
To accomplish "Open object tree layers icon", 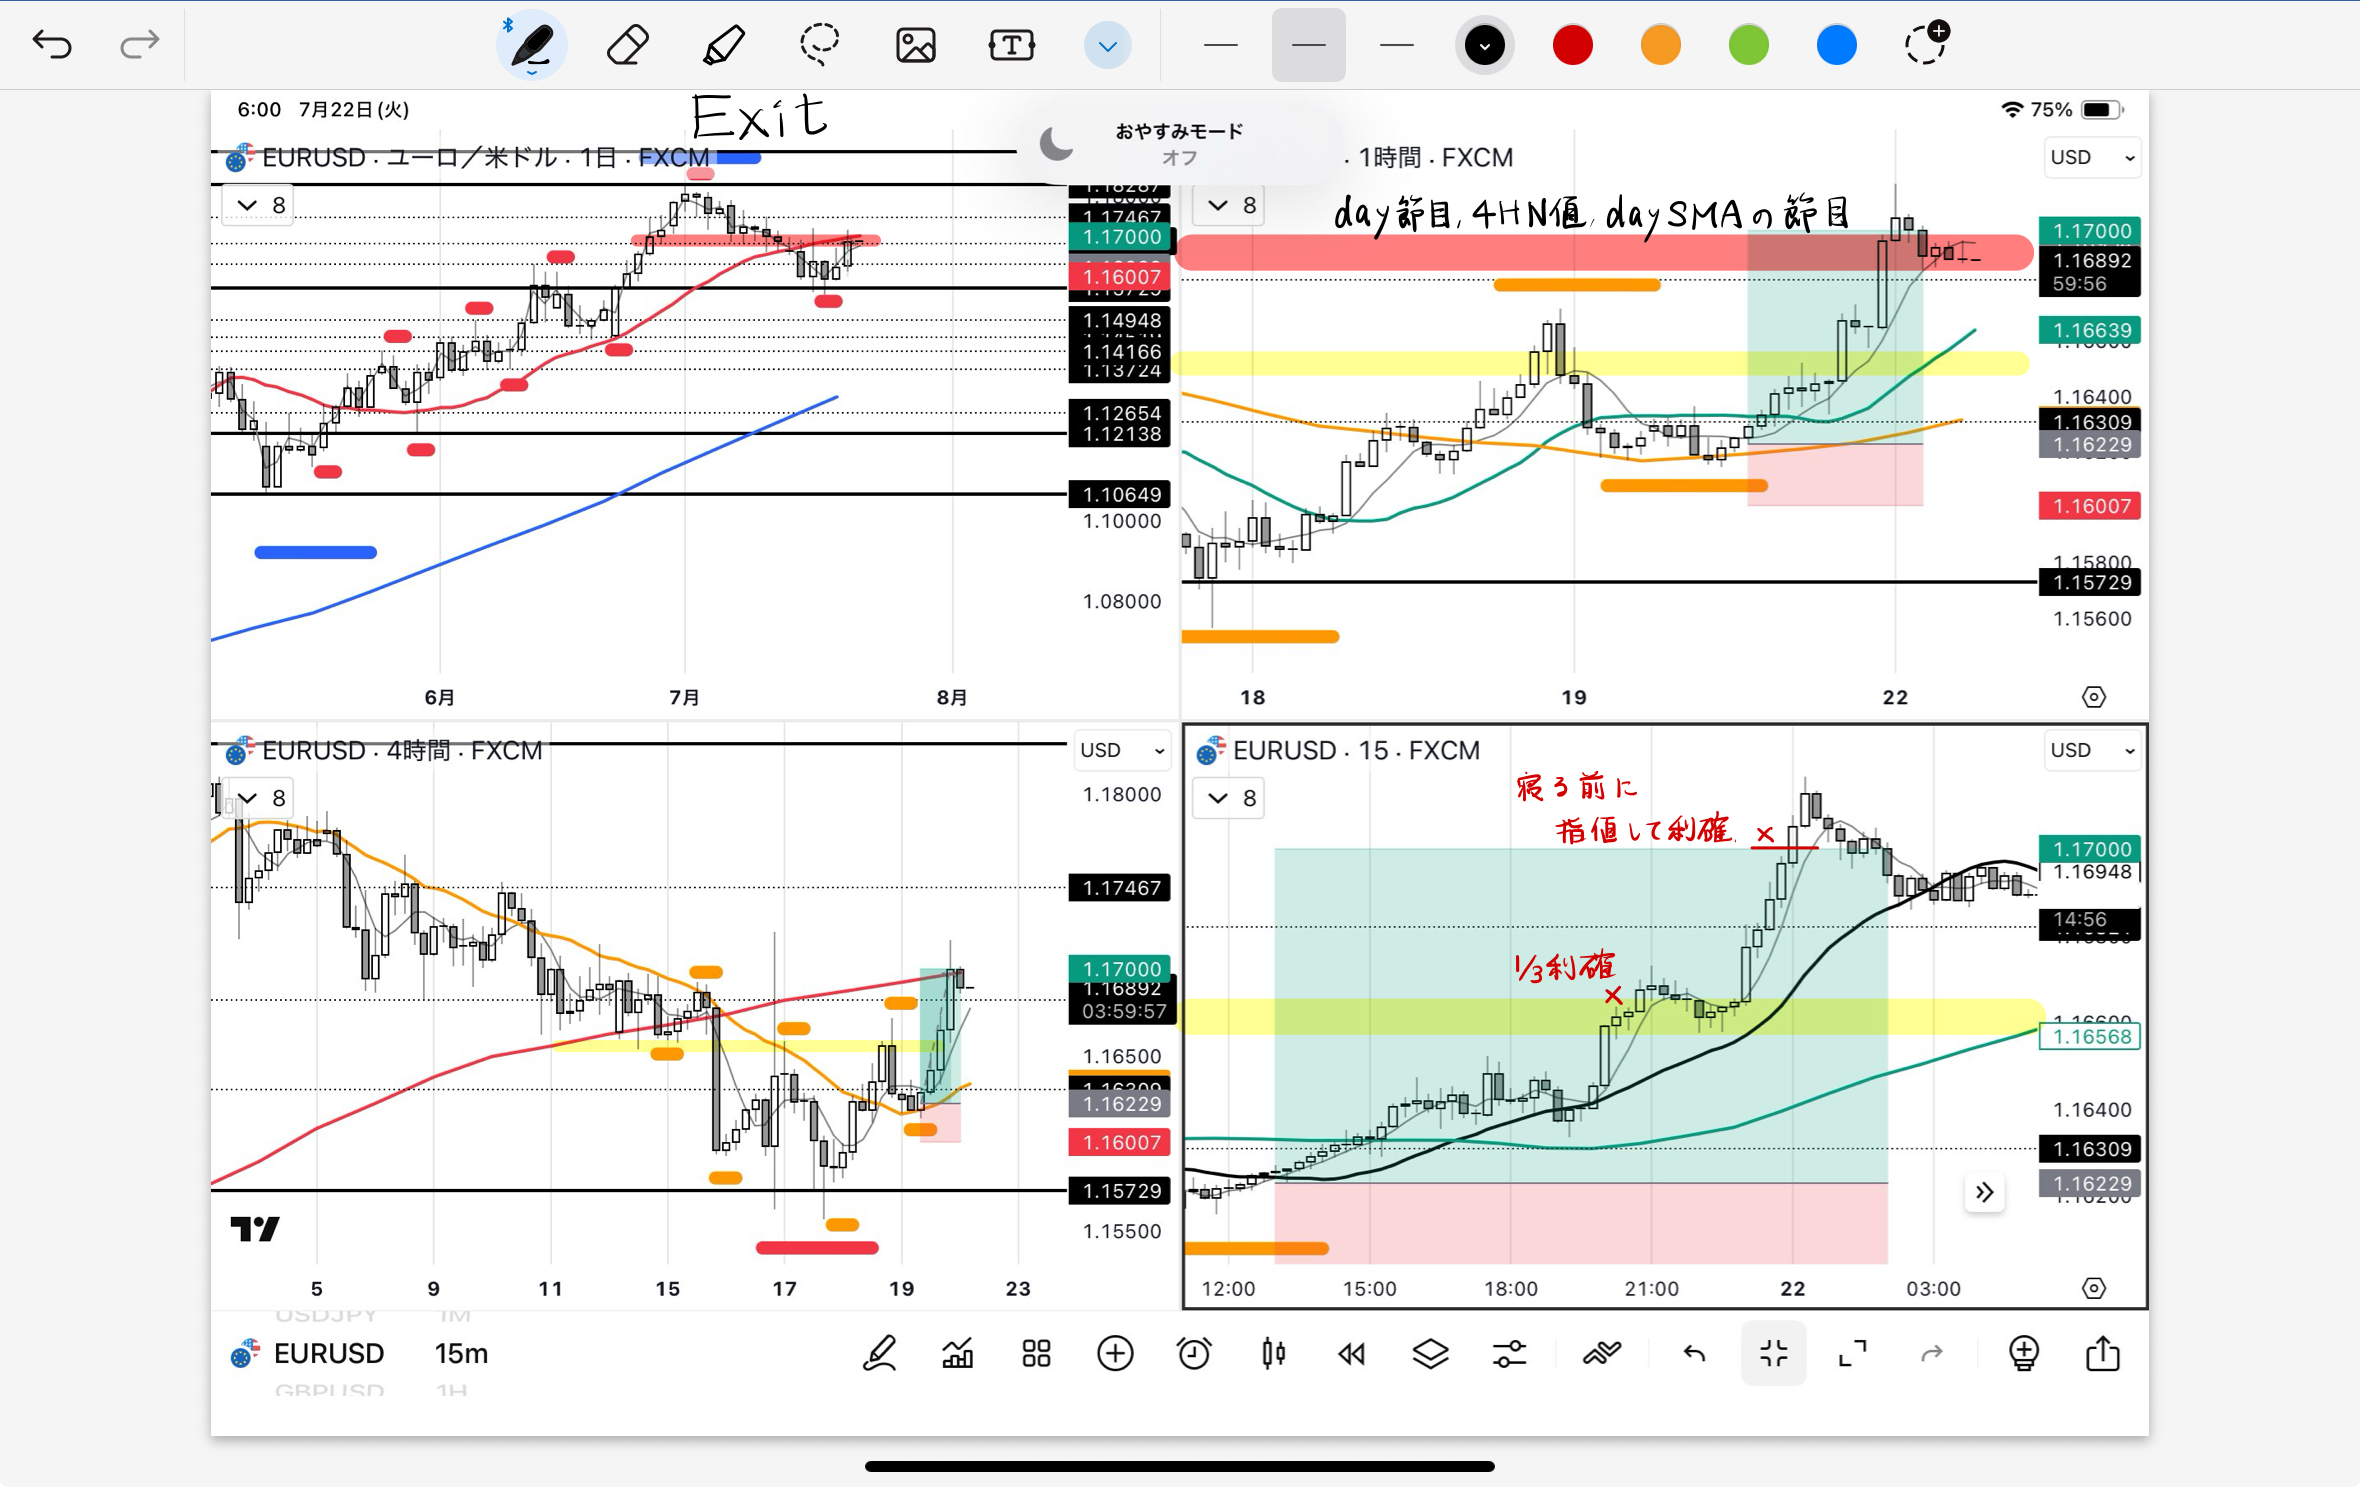I will [x=1431, y=1353].
